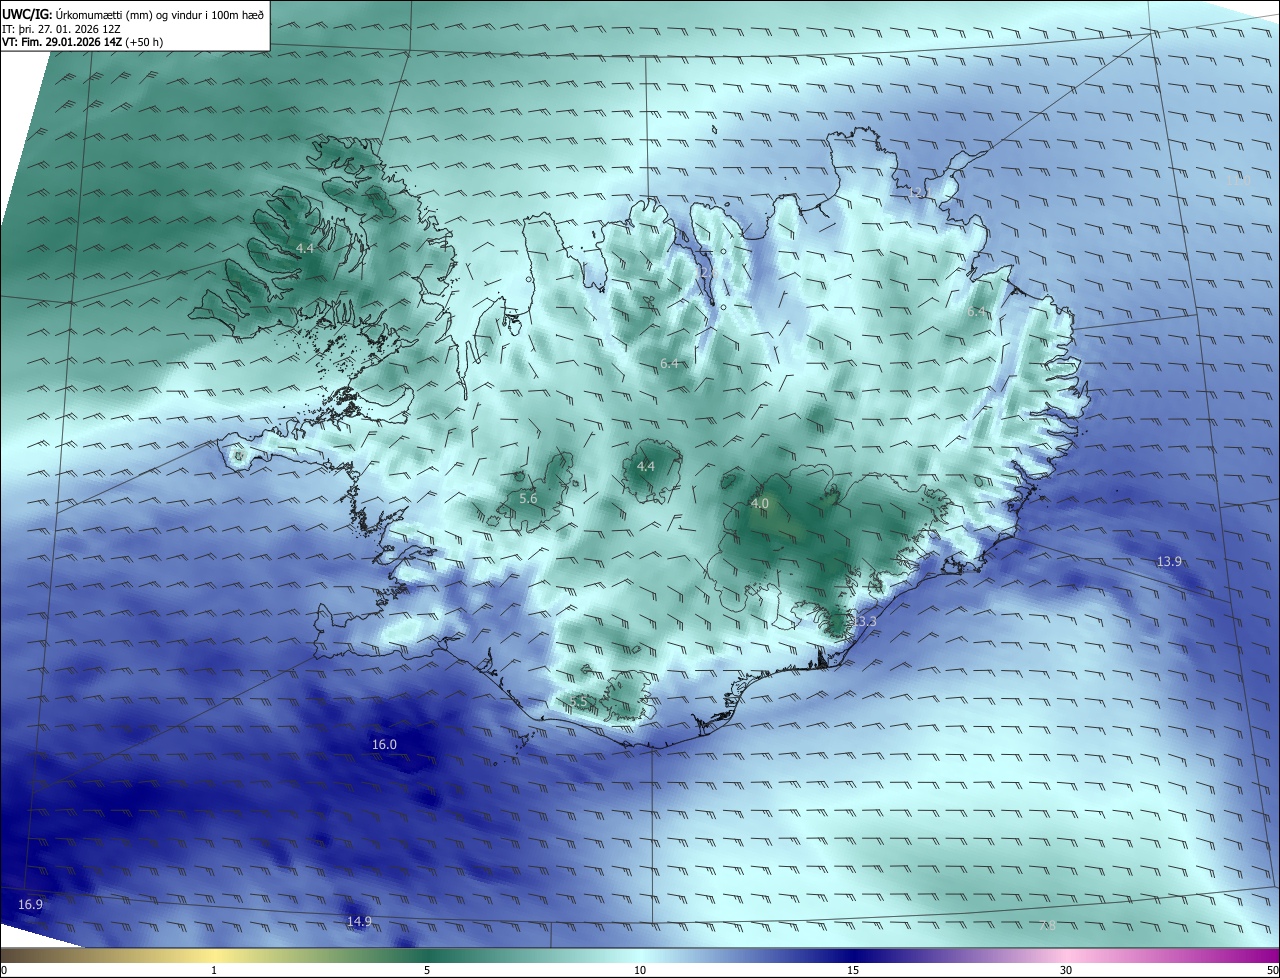Click the initial time "IT: þri. 27. 01. 2026 12Z"
1280x978 pixels.
coord(61,28)
